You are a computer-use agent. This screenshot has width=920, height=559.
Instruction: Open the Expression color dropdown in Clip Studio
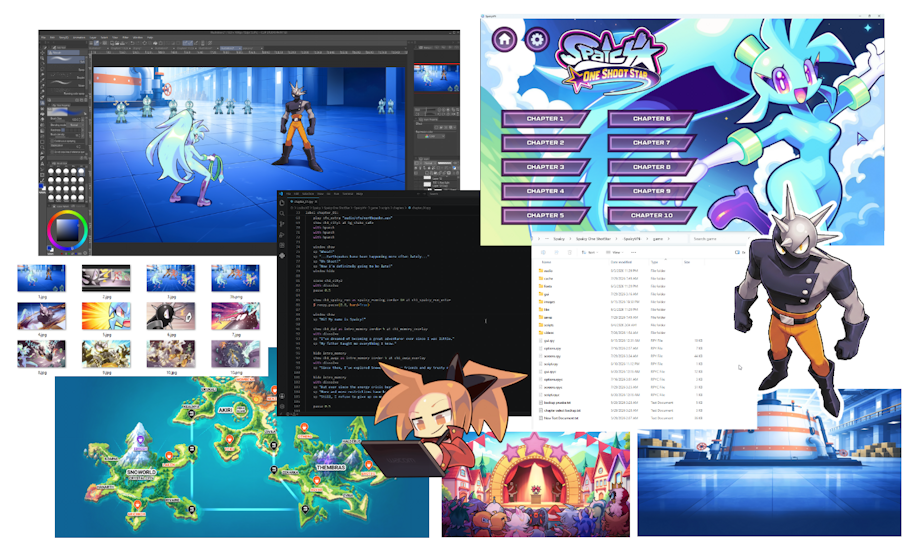click(431, 136)
